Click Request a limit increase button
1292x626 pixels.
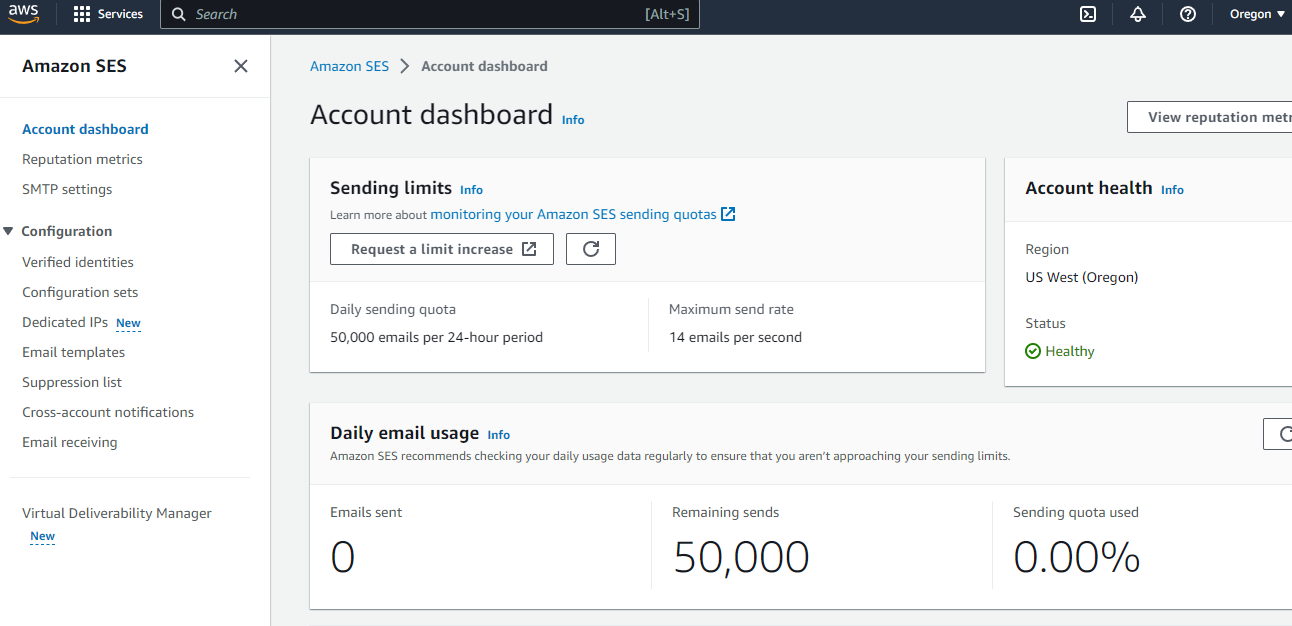[x=442, y=249]
